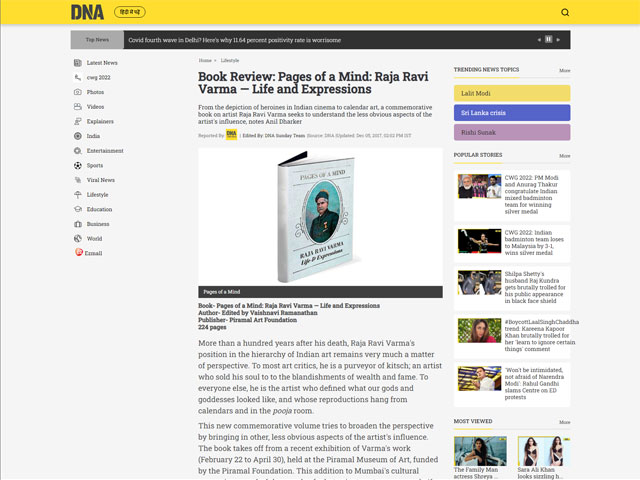The width and height of the screenshot is (640, 480).
Task: Read Indian badminton team loses story
Action: click(534, 243)
